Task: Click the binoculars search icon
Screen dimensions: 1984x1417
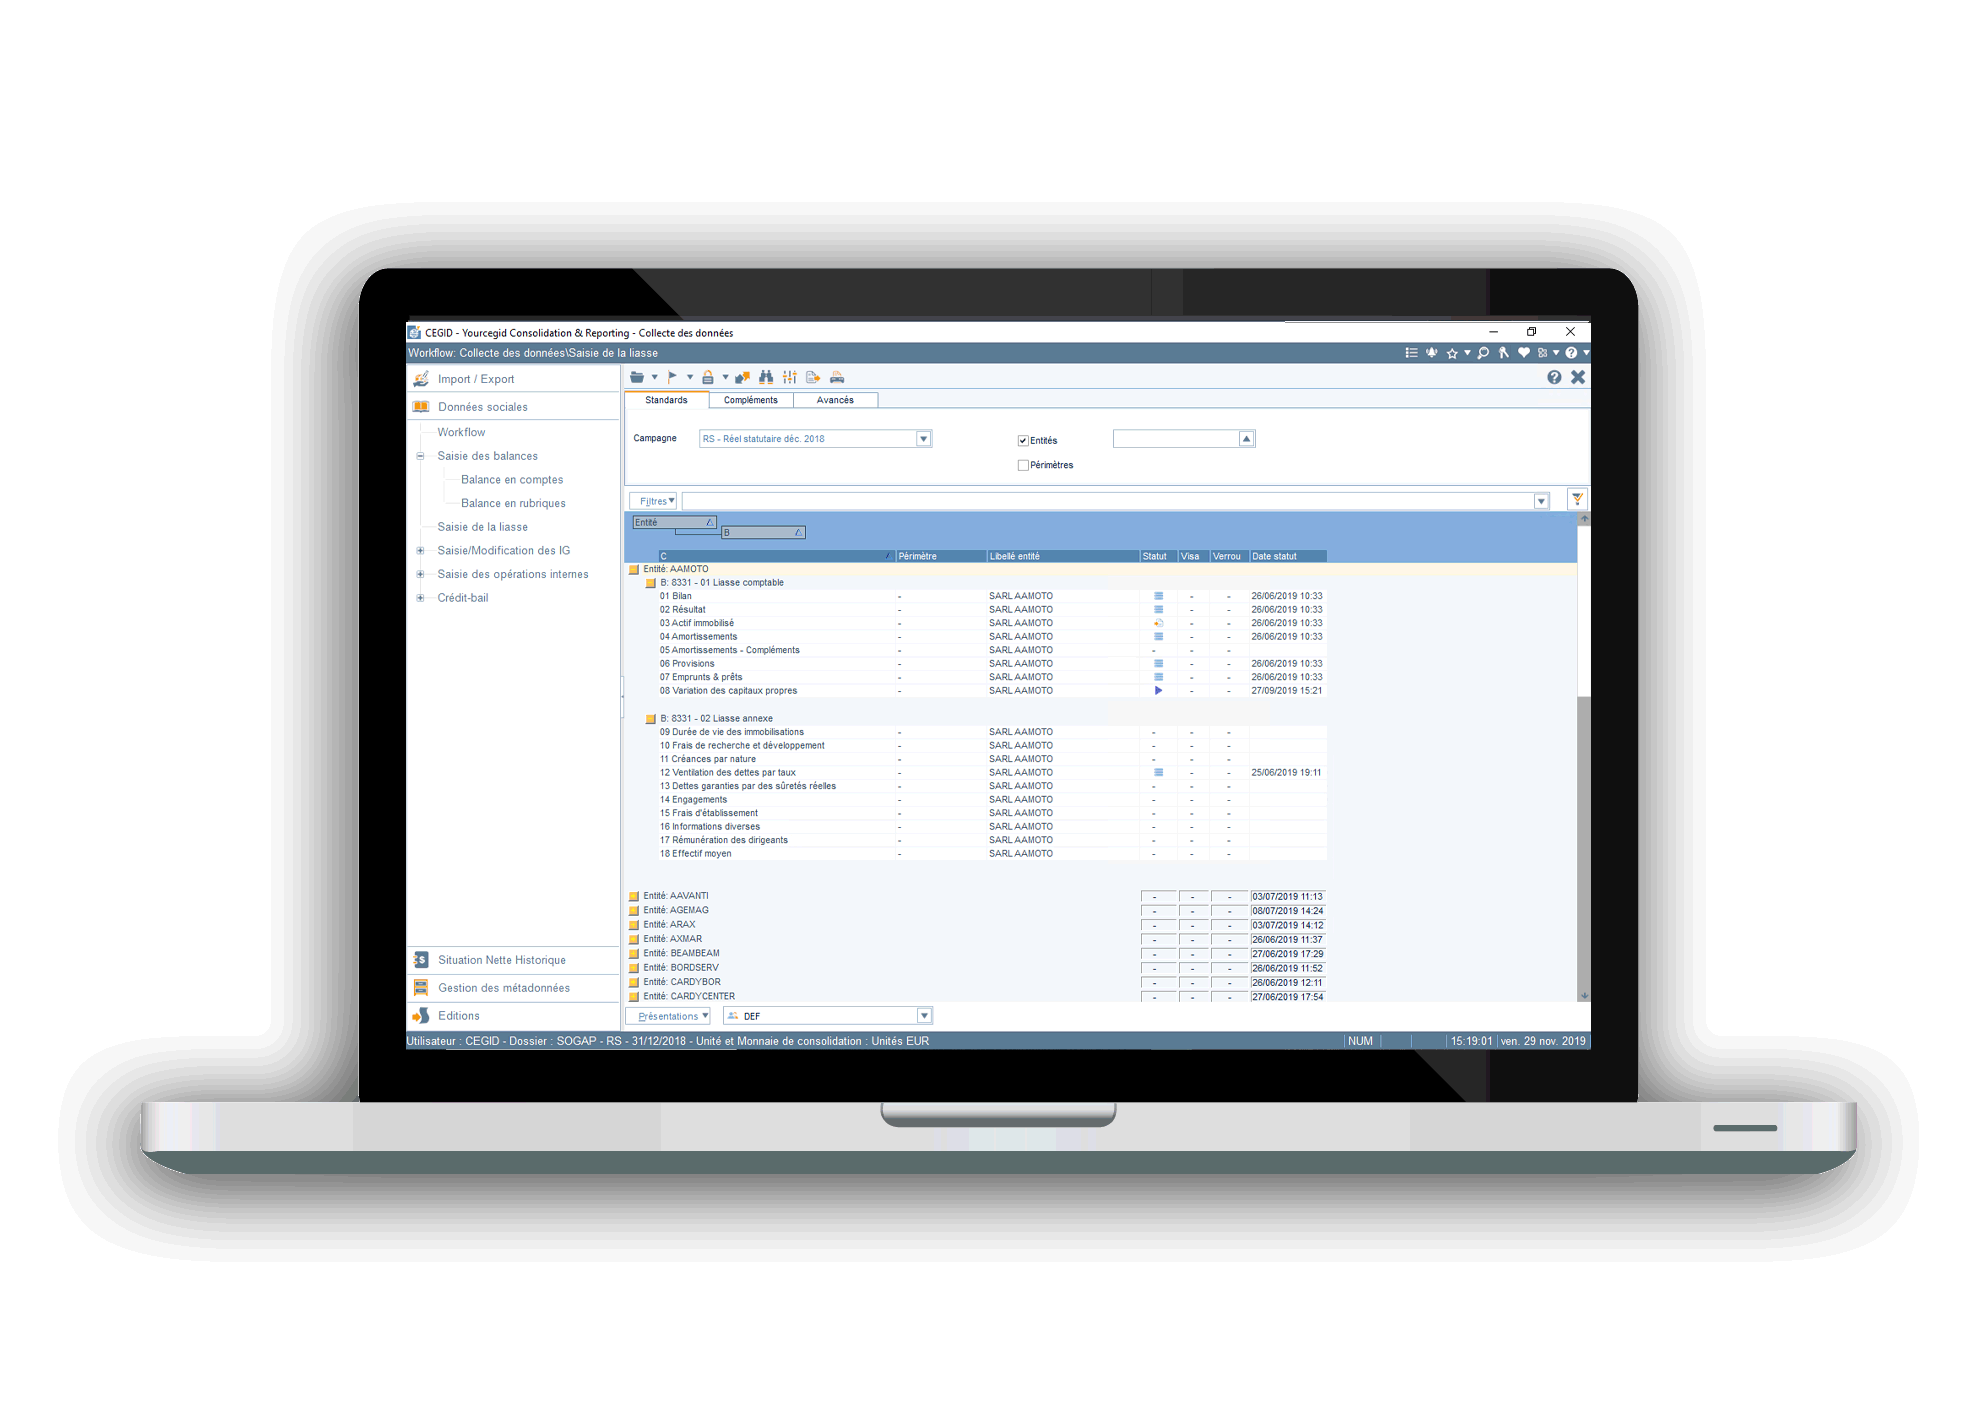Action: pyautogui.click(x=766, y=377)
